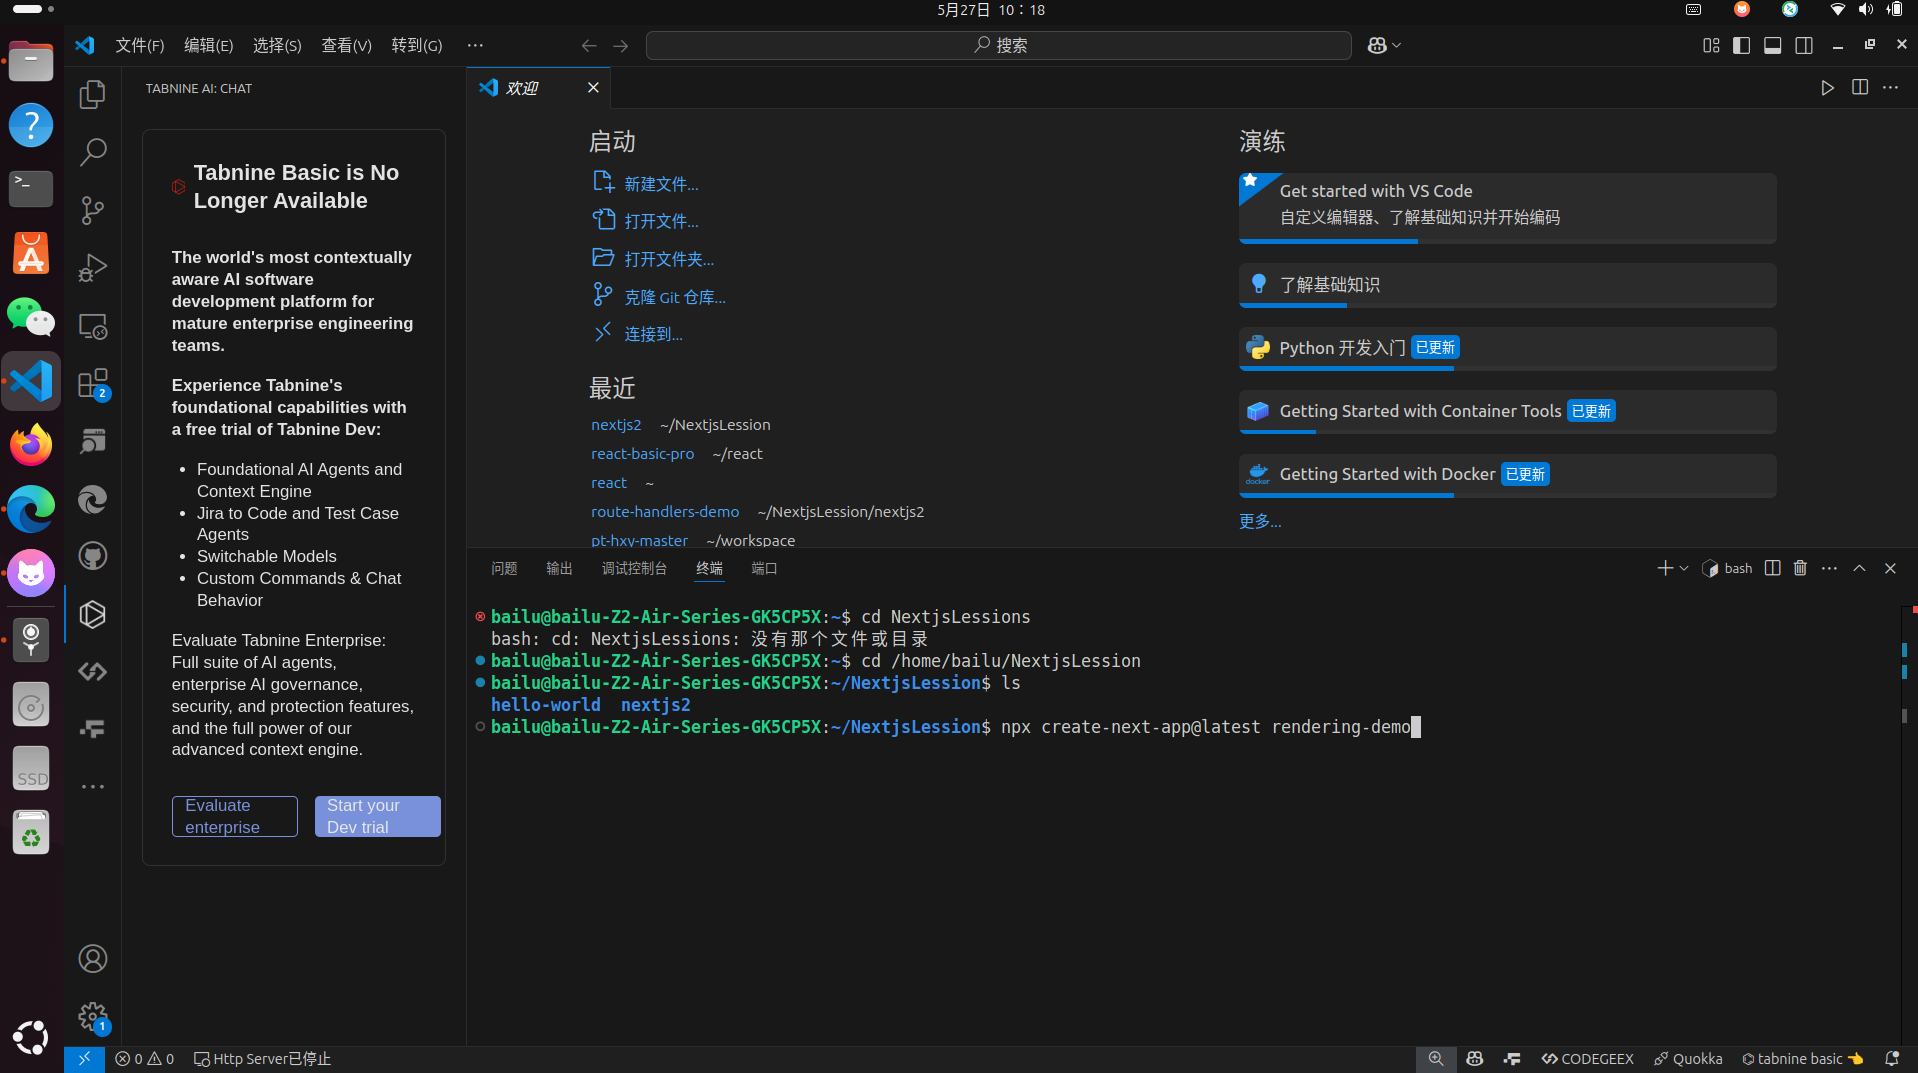
Task: Expand the hidden menu bar items
Action: pyautogui.click(x=475, y=46)
